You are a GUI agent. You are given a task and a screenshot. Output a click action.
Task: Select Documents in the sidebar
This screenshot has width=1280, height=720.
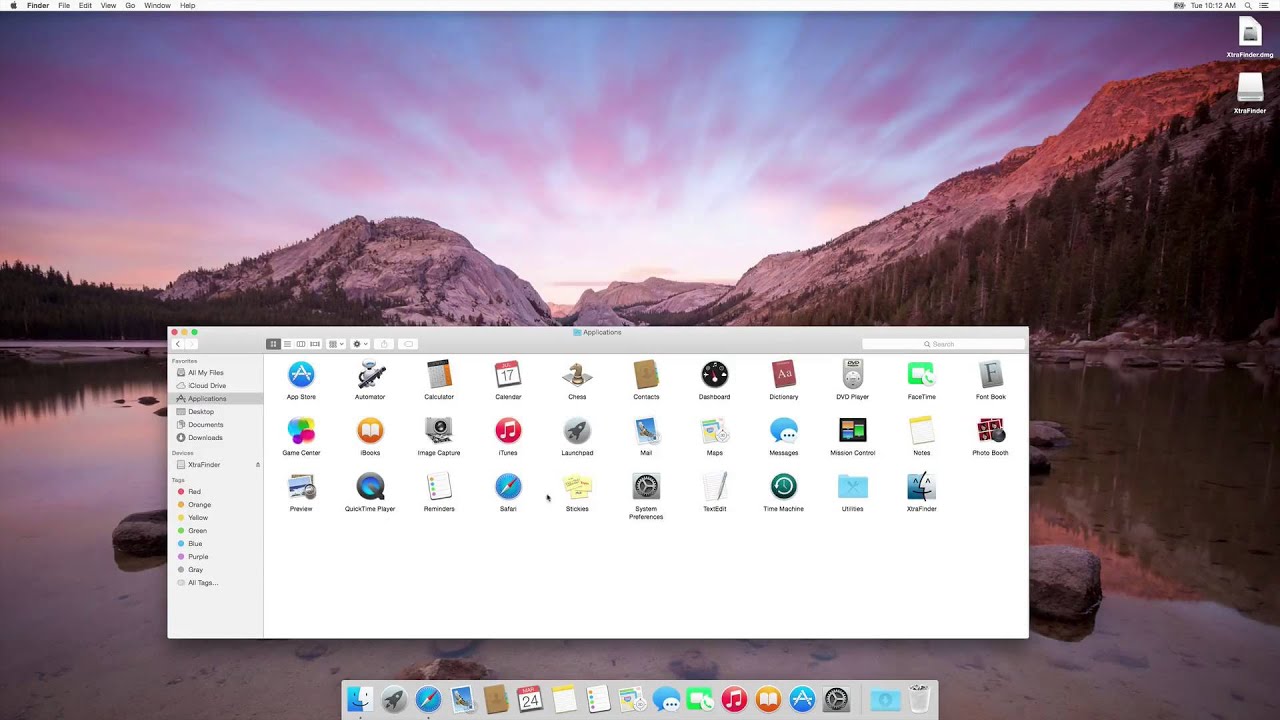215,425
